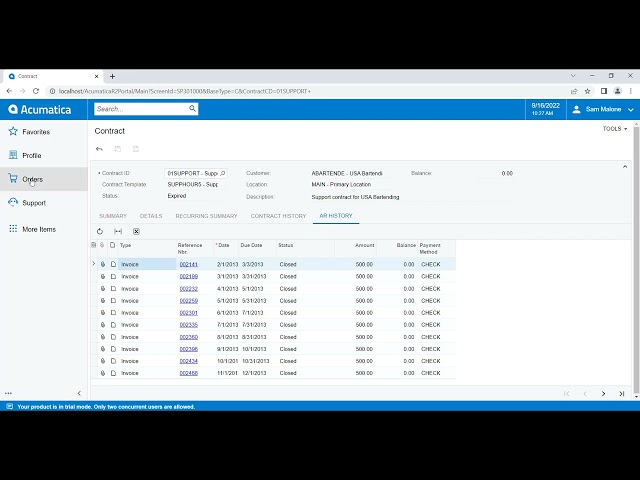Click the trial mode status message
The height and width of the screenshot is (480, 640).
(x=106, y=407)
